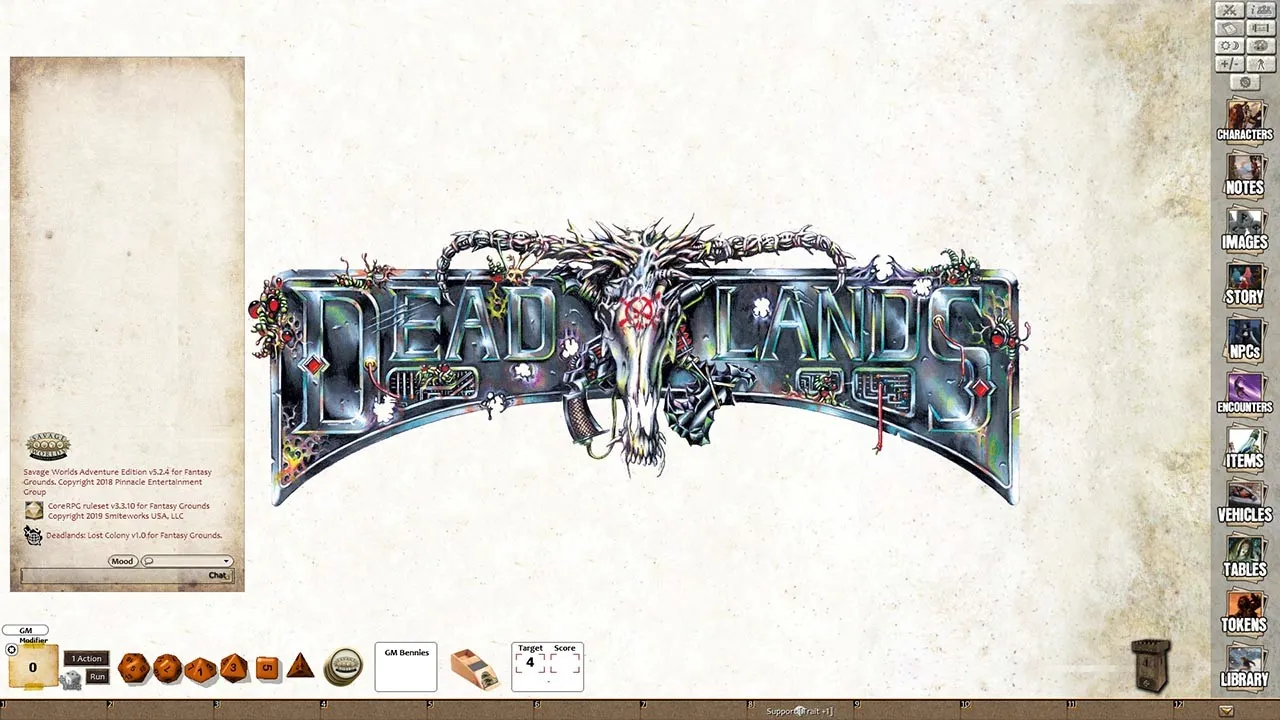Open the Mood dropdown in chat

click(187, 561)
